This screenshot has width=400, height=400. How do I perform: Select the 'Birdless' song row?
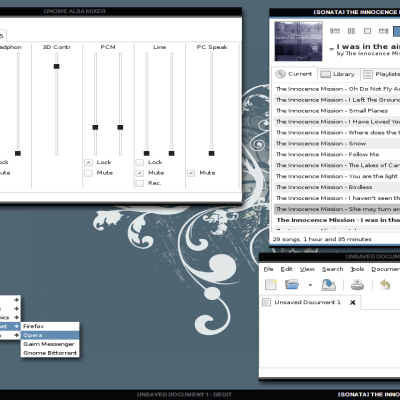point(337,187)
